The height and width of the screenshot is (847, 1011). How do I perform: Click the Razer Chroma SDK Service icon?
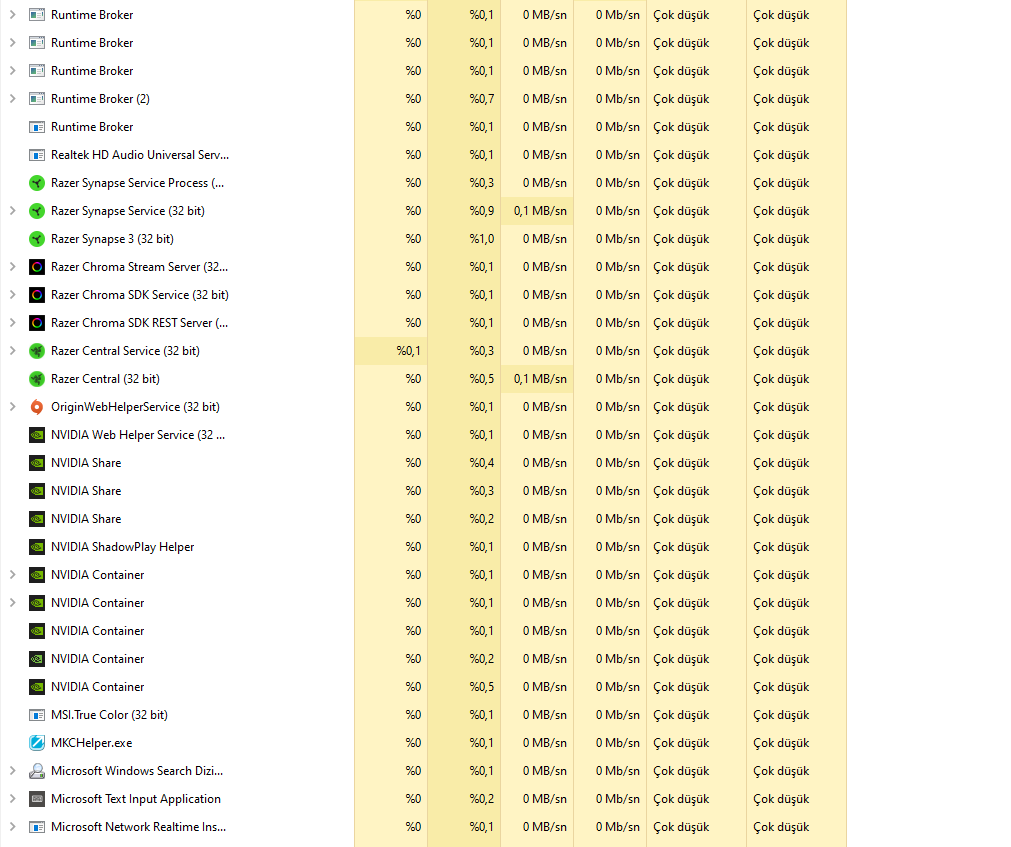coord(37,295)
